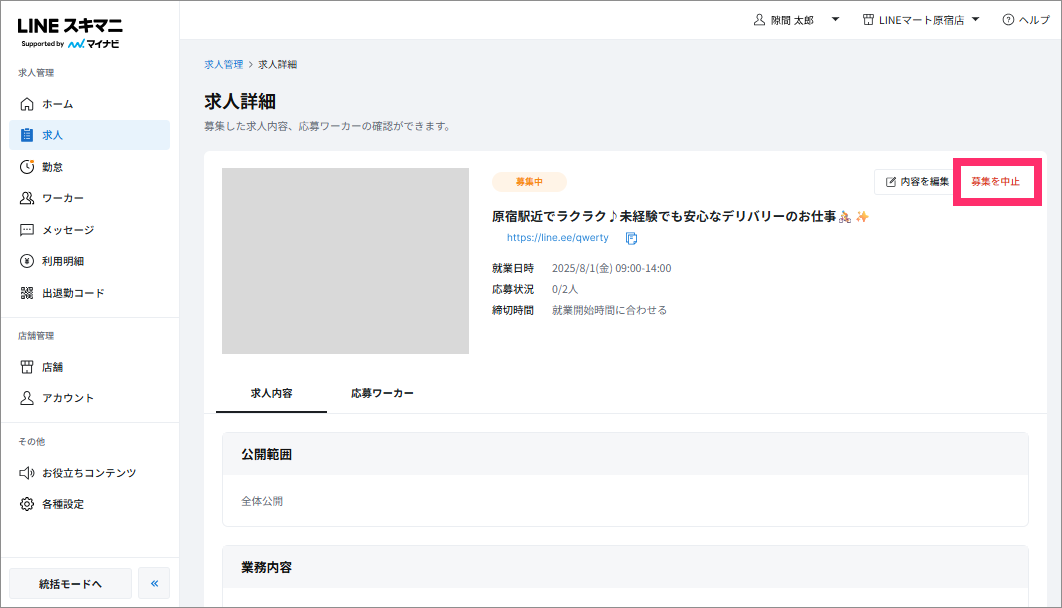
Task: Click the 募集中 status badge
Action: pyautogui.click(x=529, y=181)
